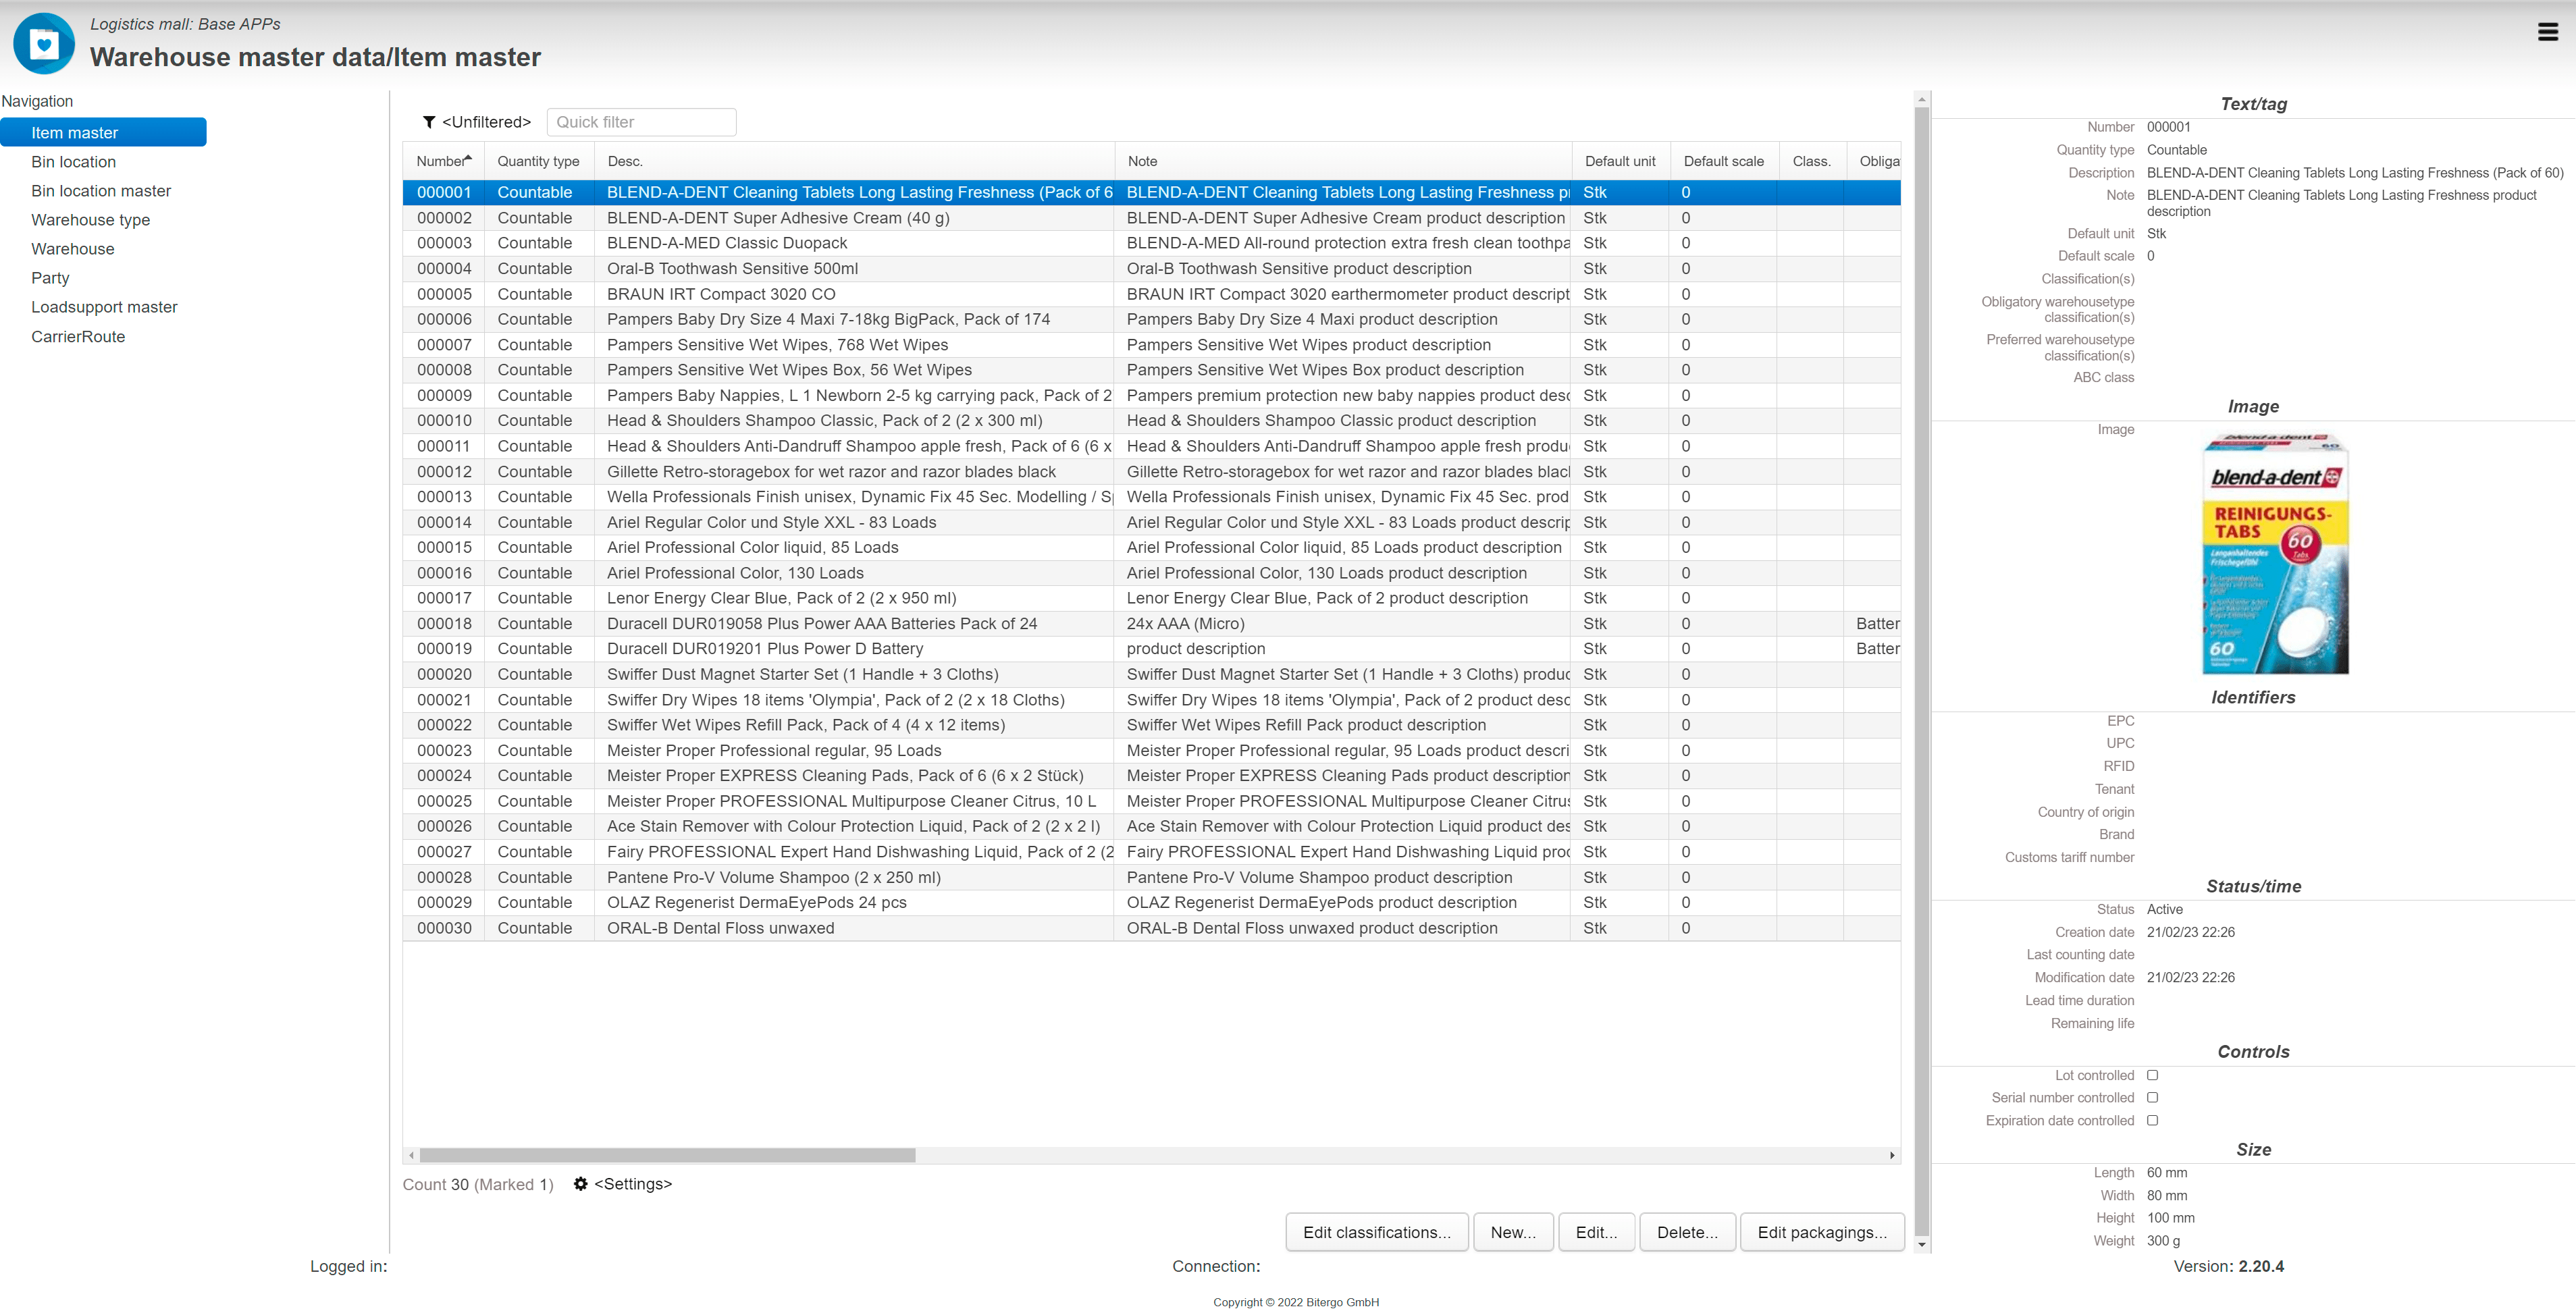
Task: Open the hamburger menu icon
Action: [x=2547, y=32]
